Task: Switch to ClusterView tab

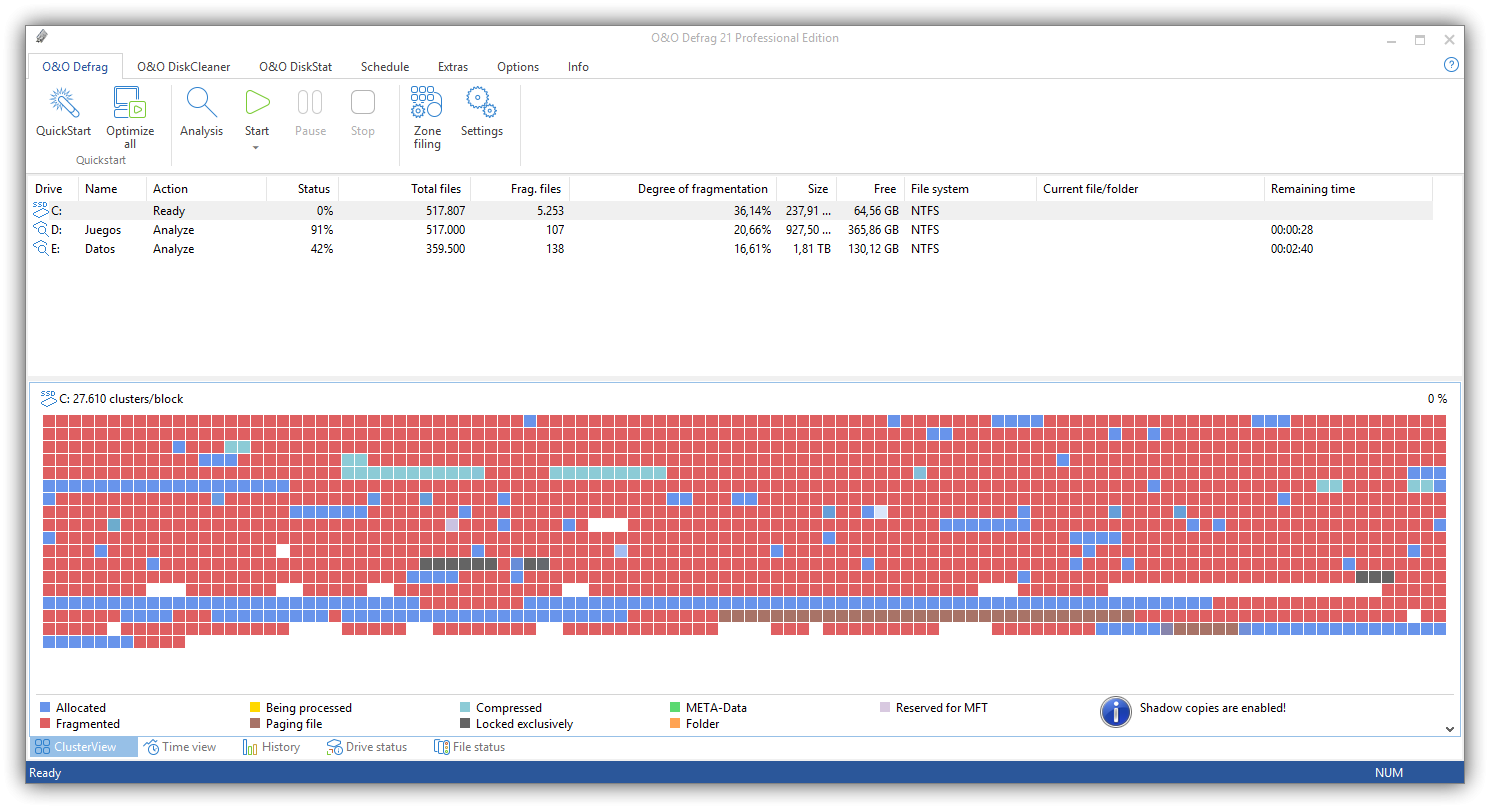Action: [84, 747]
